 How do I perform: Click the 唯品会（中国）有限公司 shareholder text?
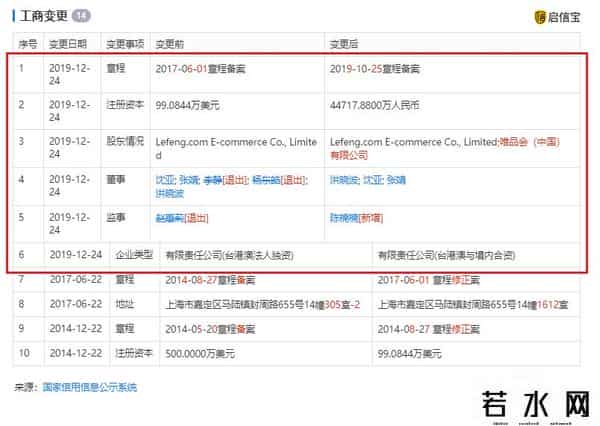445,149
